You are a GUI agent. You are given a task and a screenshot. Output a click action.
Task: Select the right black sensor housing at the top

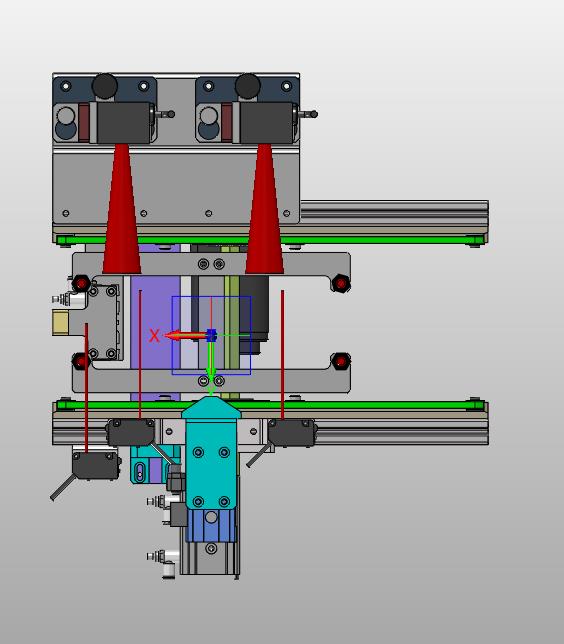tap(265, 122)
